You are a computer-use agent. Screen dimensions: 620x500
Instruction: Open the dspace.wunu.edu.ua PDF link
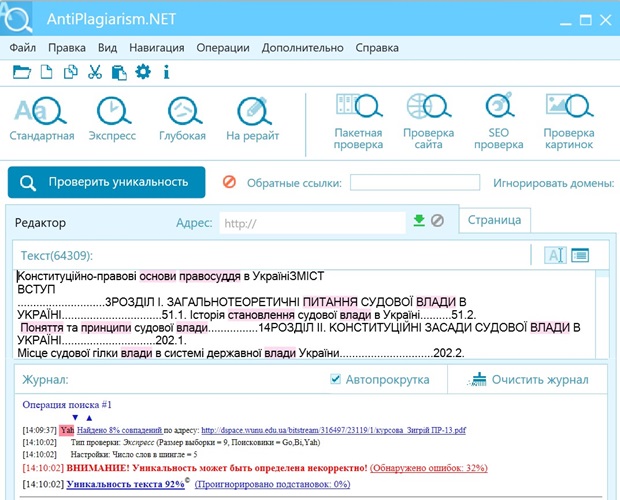click(x=334, y=430)
